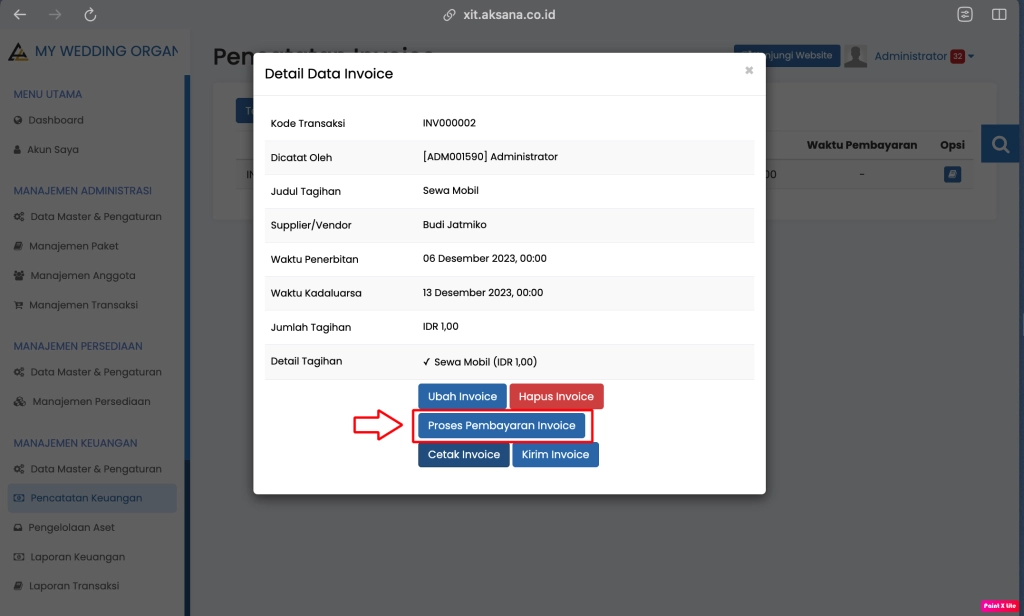The image size is (1024, 616).
Task: Click Cetak Invoice button
Action: [463, 455]
